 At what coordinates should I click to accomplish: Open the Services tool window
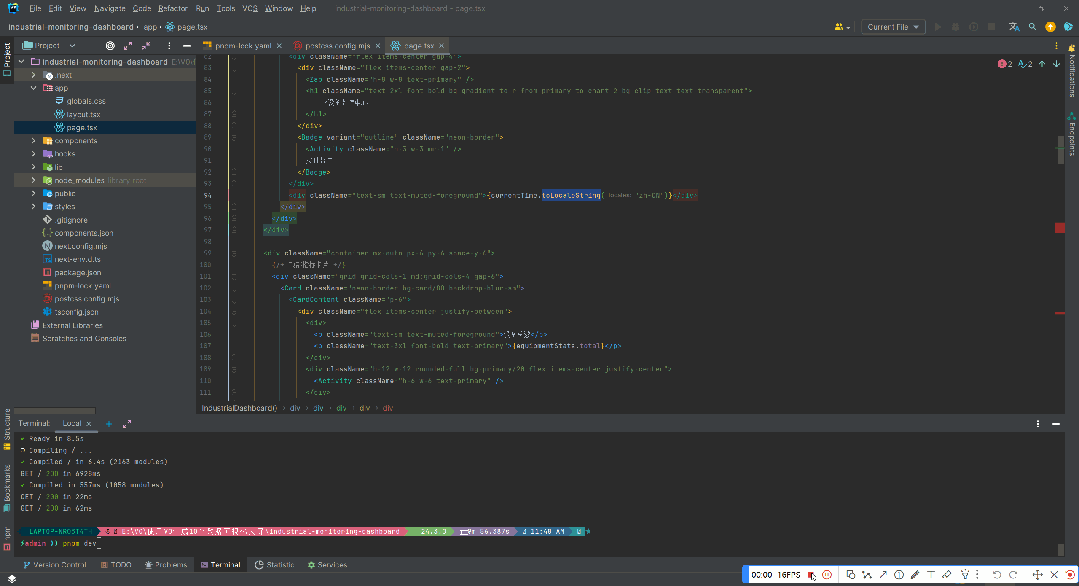click(x=328, y=565)
